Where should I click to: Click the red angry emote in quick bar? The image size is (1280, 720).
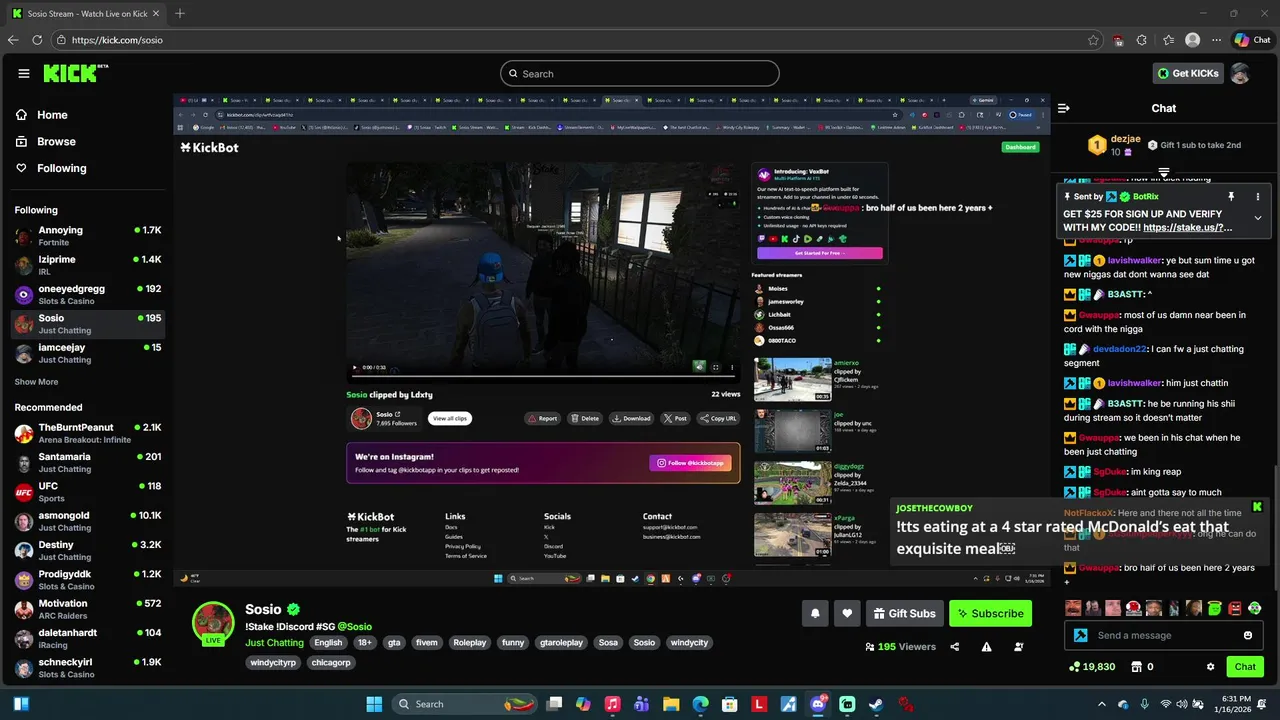click(x=1235, y=608)
